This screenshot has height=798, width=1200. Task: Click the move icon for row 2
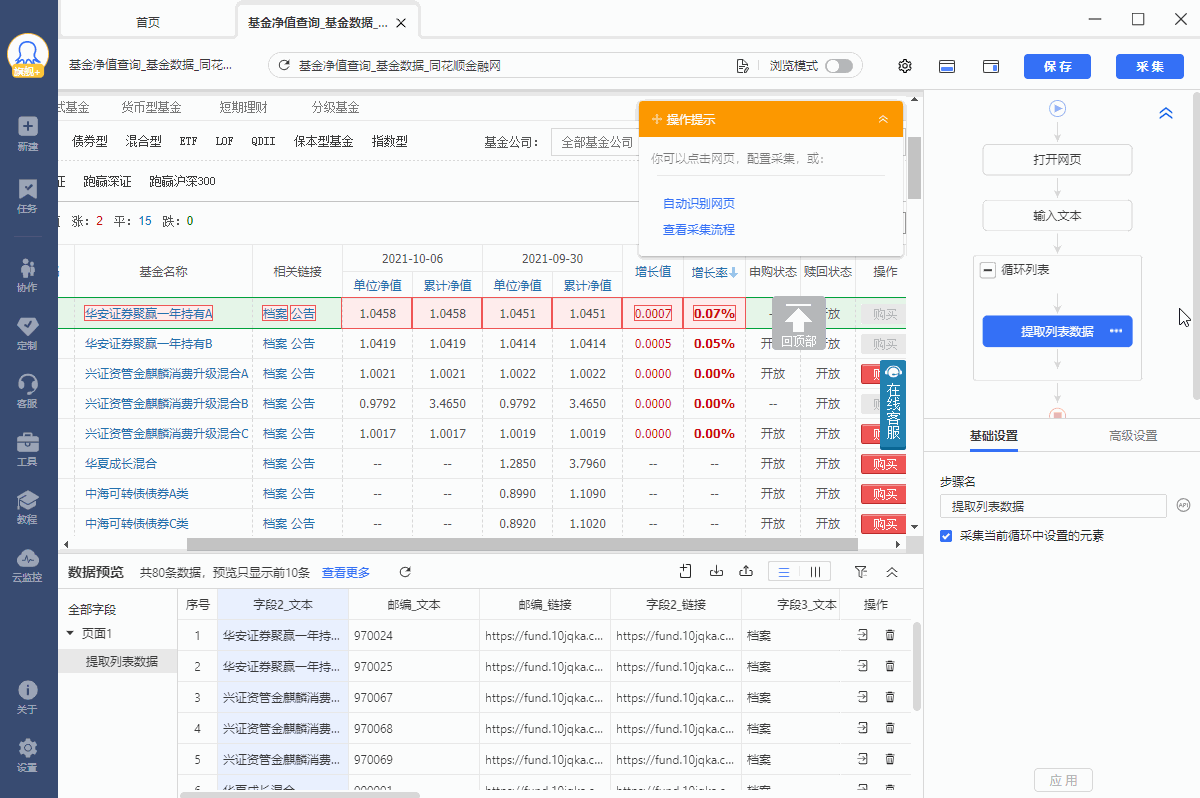[862, 666]
